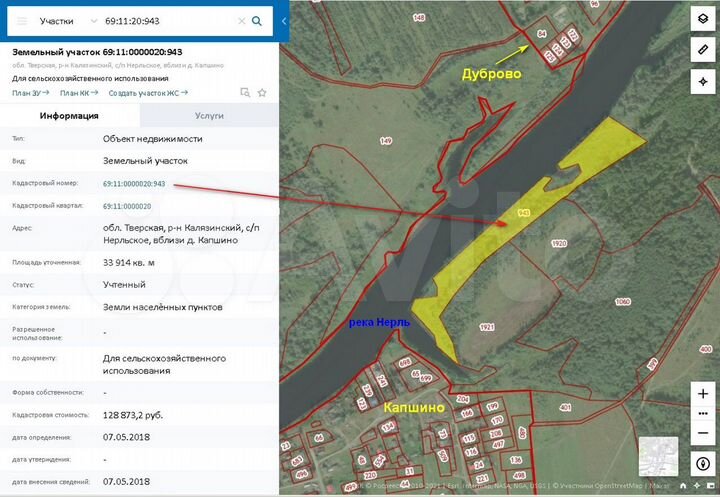The height and width of the screenshot is (497, 720).
Task: Zoom in on the map
Action: [x=701, y=394]
